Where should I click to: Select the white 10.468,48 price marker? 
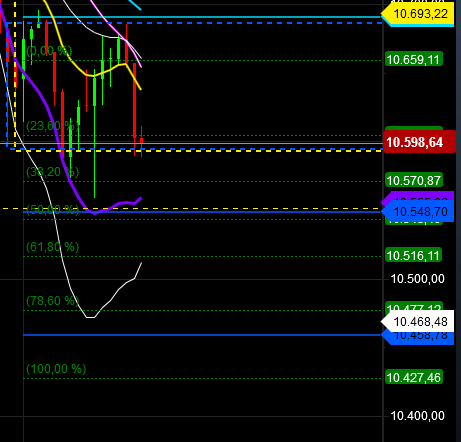[x=417, y=322]
